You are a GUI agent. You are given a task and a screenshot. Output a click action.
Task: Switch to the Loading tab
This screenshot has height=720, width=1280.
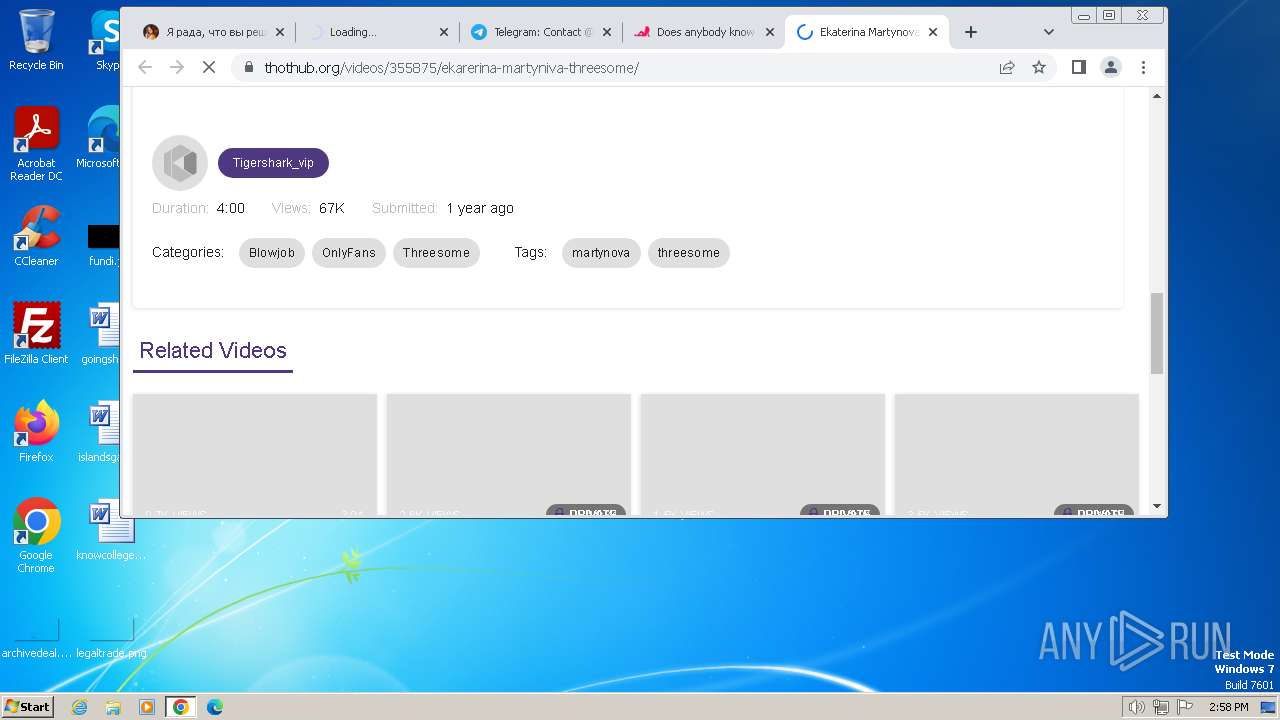pos(378,32)
